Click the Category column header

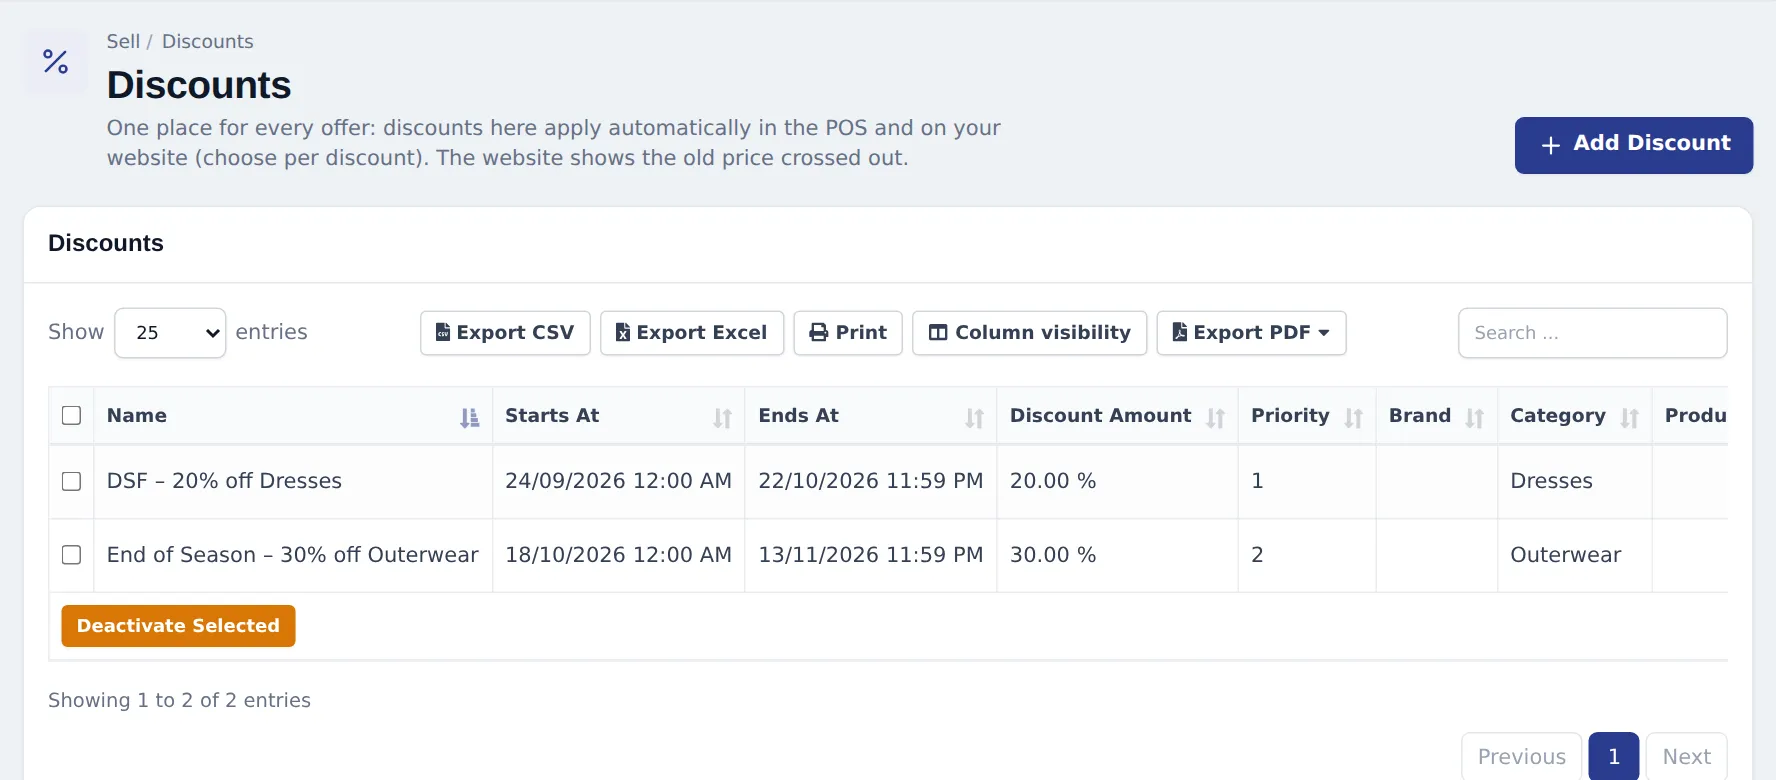pyautogui.click(x=1575, y=416)
